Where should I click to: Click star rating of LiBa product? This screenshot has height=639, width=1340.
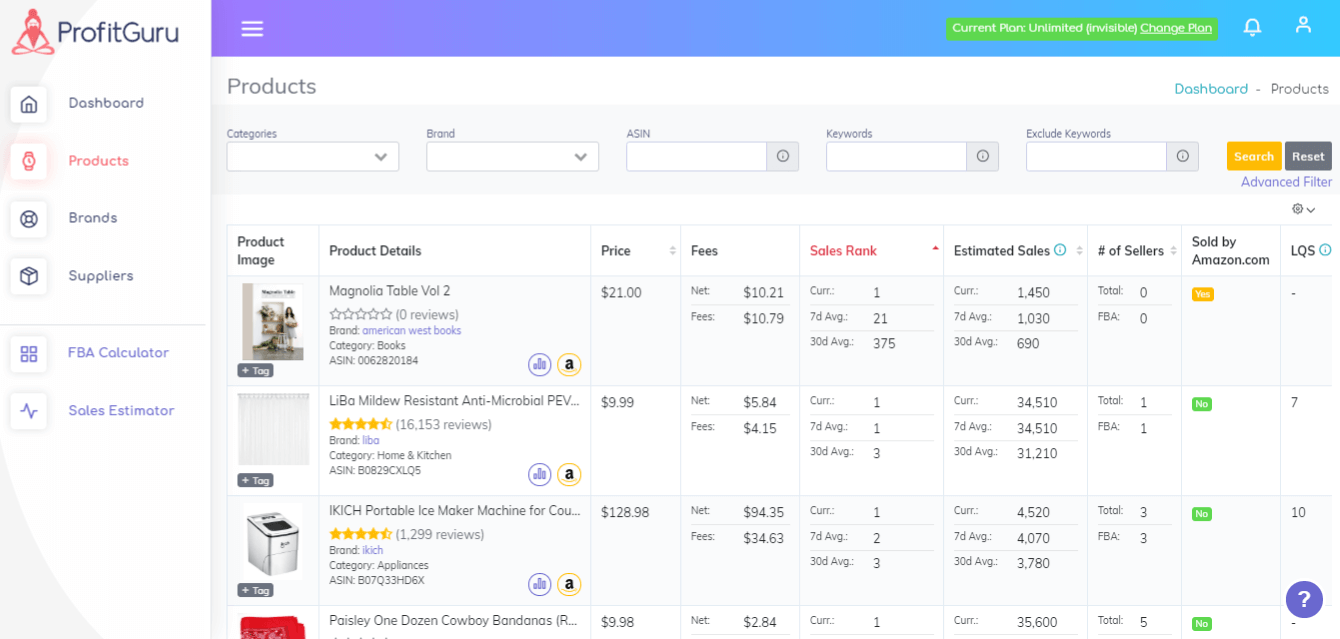tap(360, 424)
